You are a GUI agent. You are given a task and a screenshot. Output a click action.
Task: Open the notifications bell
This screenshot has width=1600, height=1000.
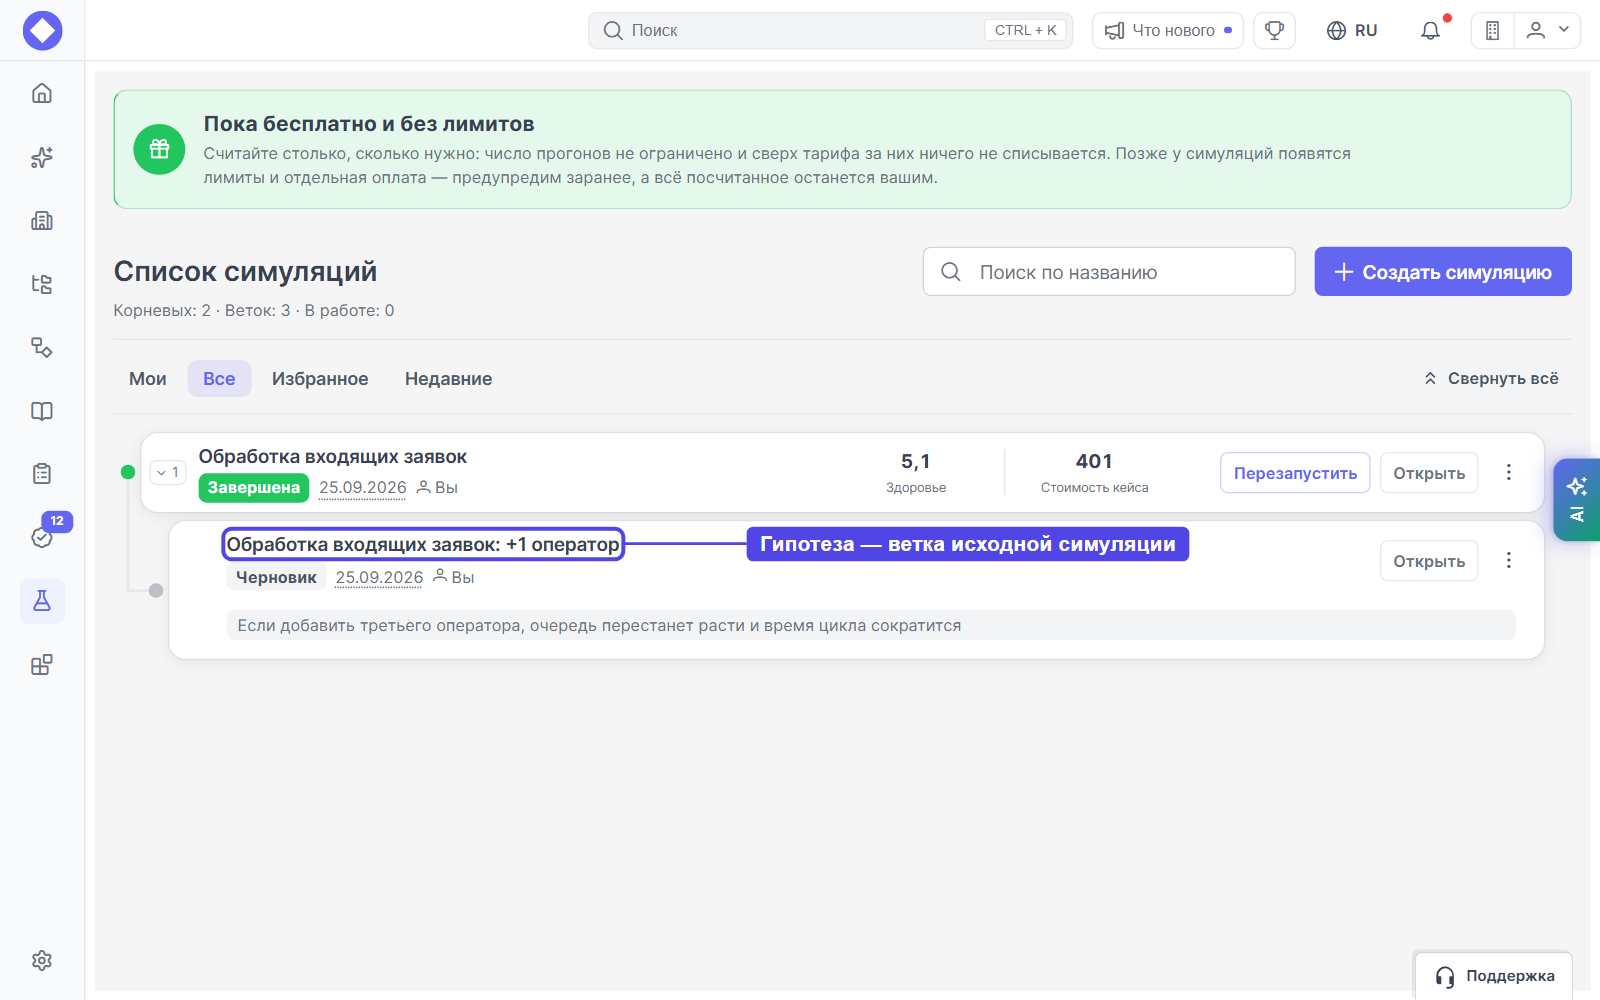(1431, 30)
